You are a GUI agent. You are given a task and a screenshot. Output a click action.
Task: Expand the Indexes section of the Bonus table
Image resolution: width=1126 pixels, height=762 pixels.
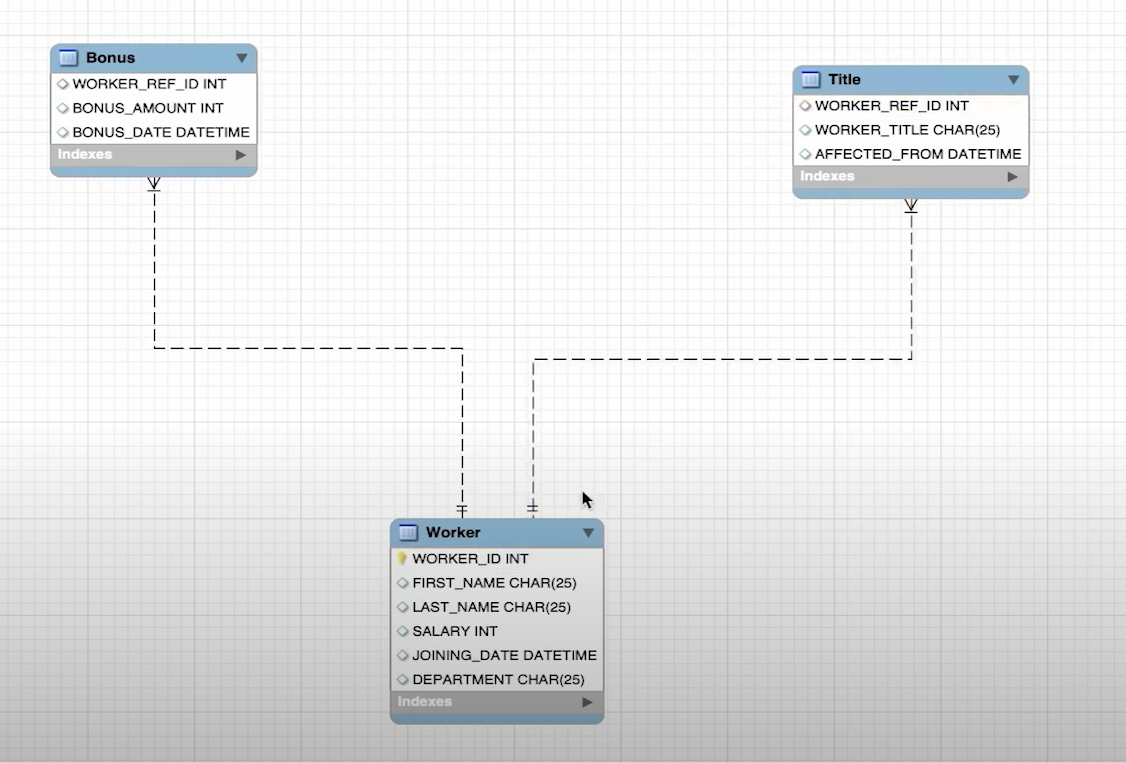coord(240,154)
